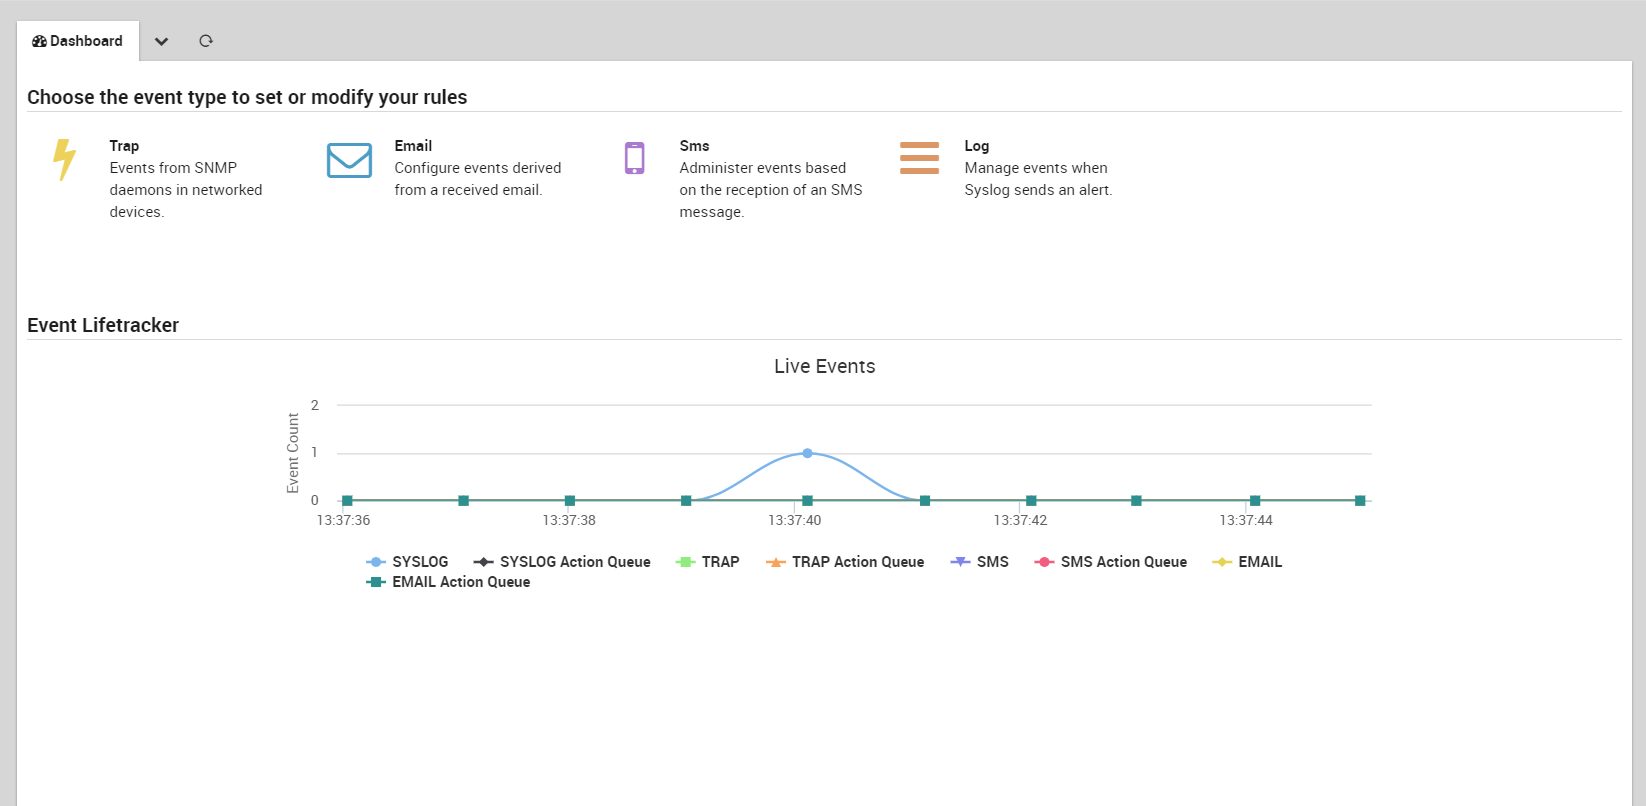Toggle EMAIL Action Queue legend entry
Viewport: 1646px width, 806px height.
tap(448, 582)
